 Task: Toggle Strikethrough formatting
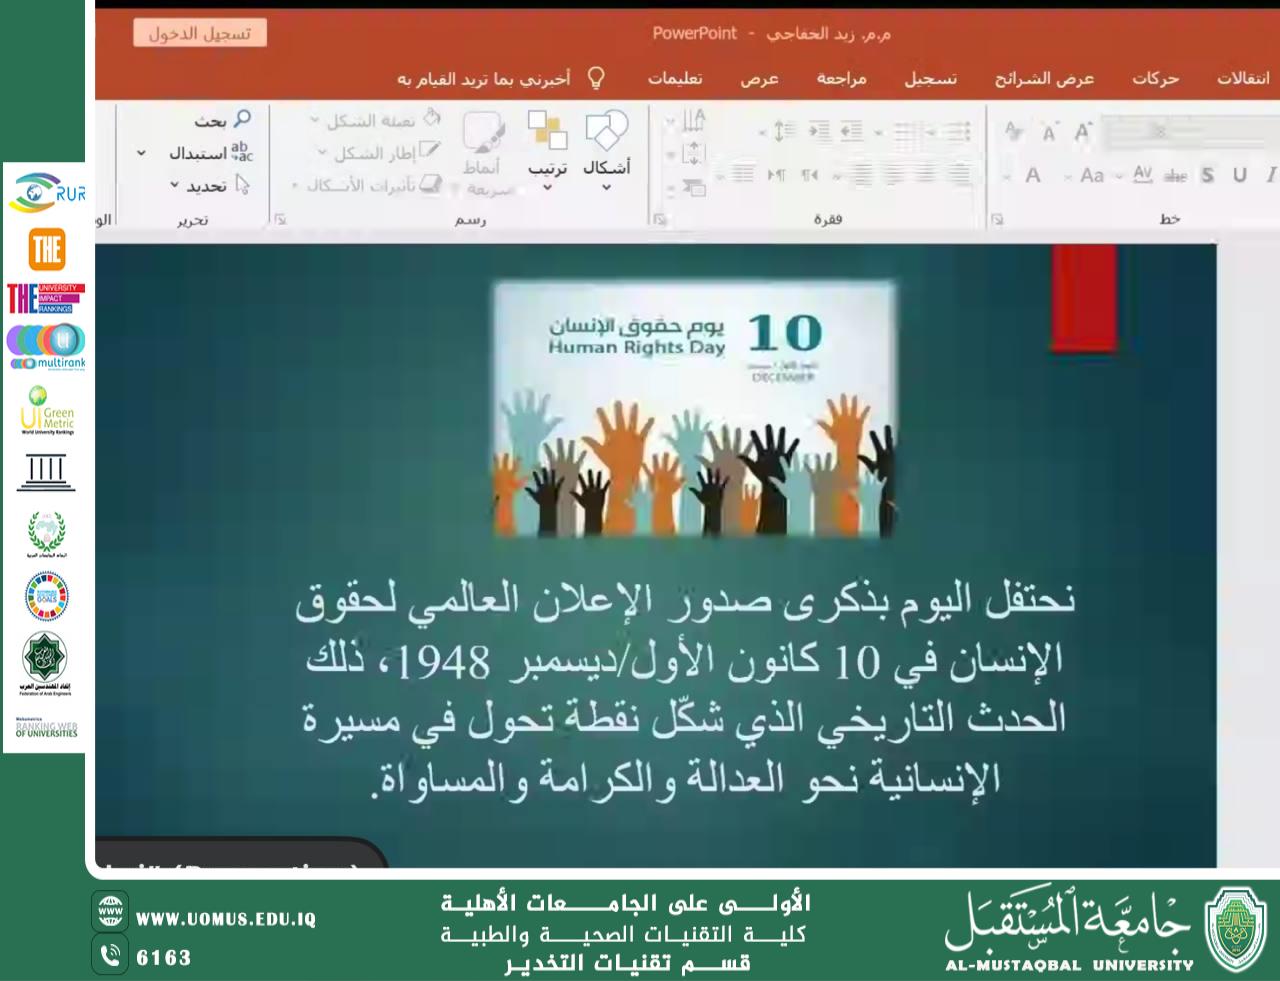pos(1175,176)
